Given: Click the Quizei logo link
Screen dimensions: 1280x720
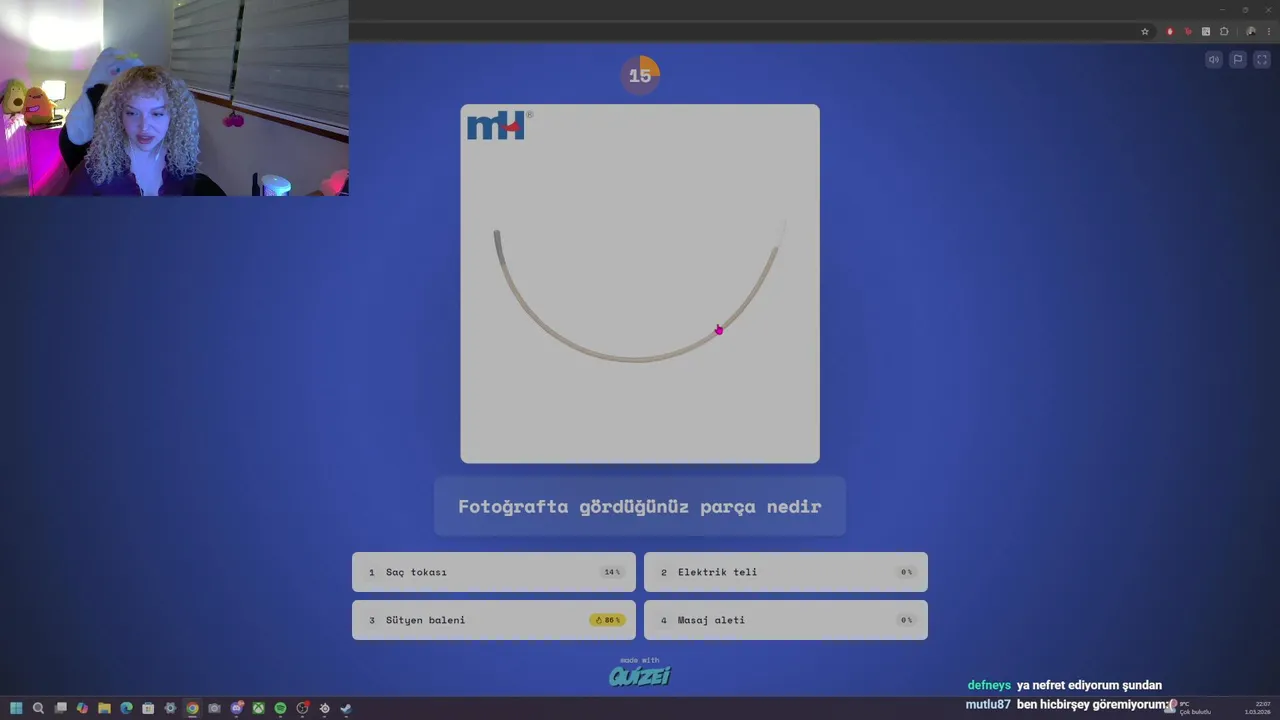Looking at the screenshot, I should [640, 676].
